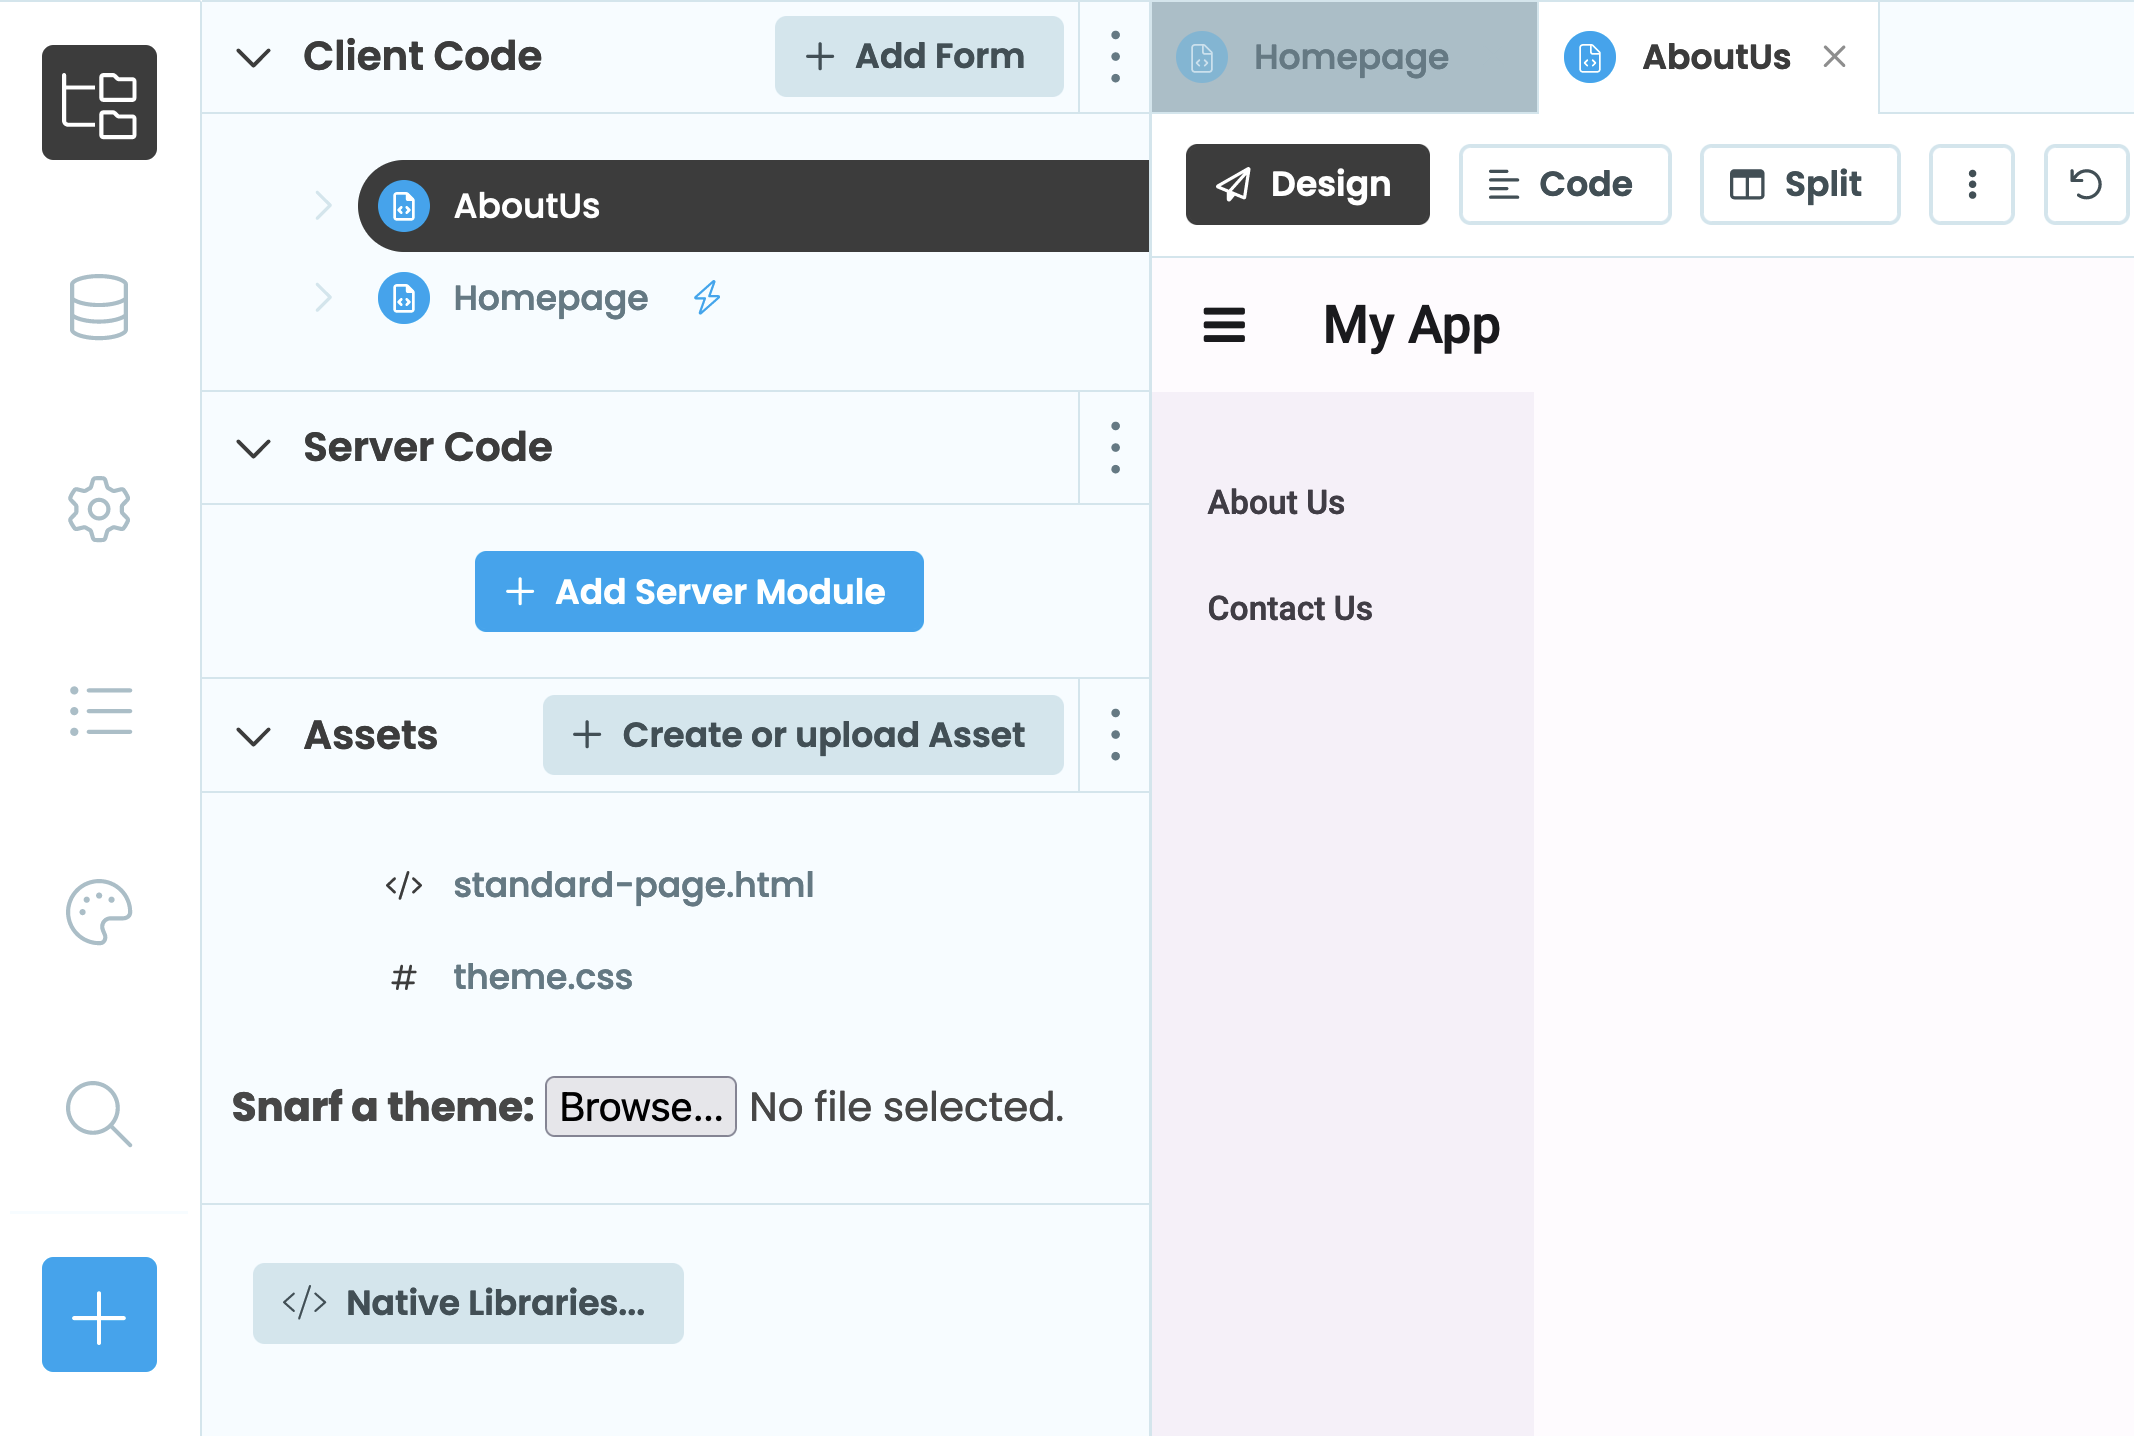This screenshot has height=1436, width=2134.
Task: Click the search sidebar icon
Action: (98, 1114)
